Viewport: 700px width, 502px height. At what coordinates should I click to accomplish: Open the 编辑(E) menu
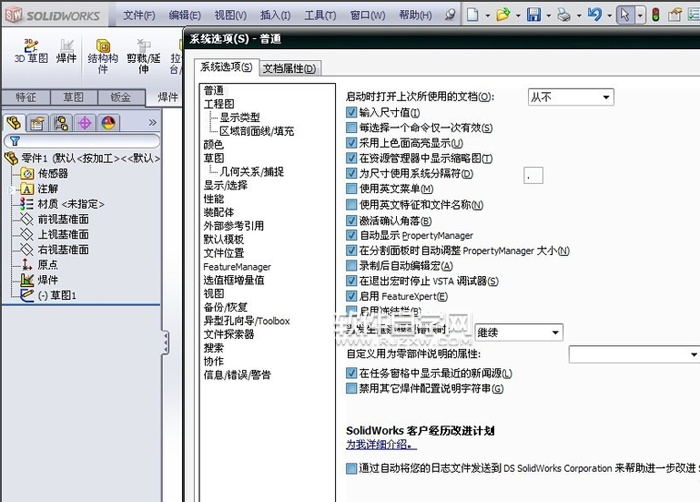coord(184,15)
